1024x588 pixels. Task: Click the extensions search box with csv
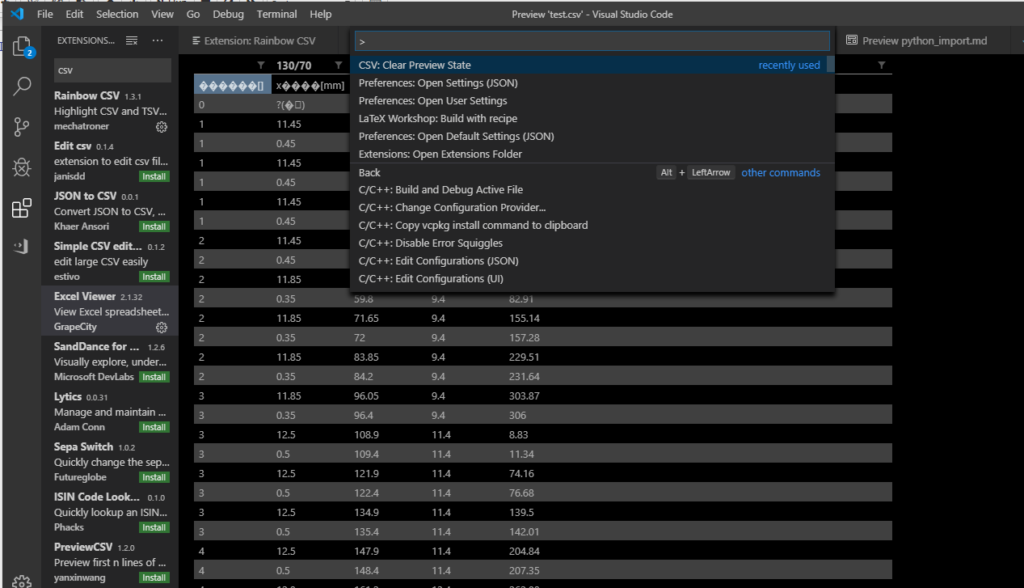[x=112, y=71]
